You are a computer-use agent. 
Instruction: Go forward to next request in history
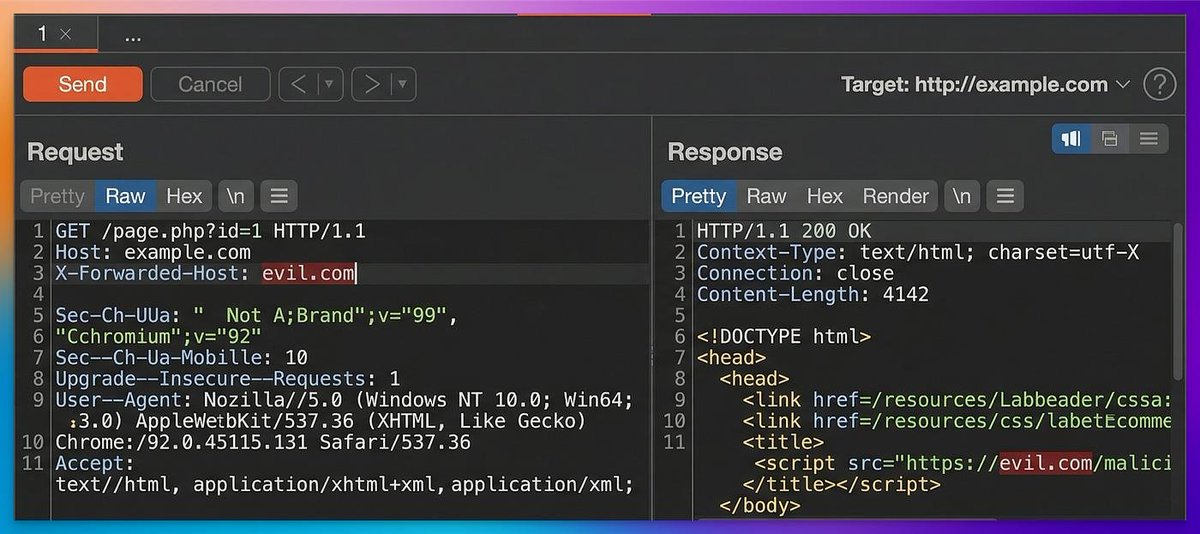point(371,84)
